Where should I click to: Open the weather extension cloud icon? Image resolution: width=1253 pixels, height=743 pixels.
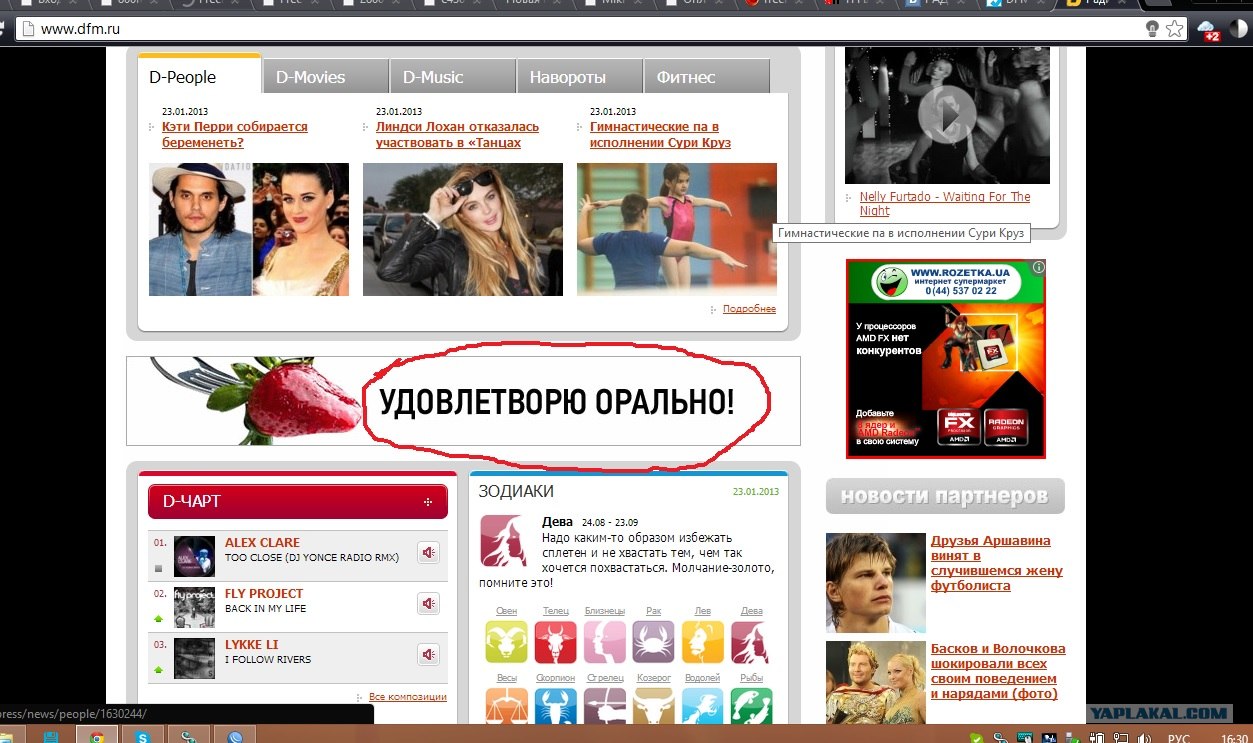[x=1209, y=29]
